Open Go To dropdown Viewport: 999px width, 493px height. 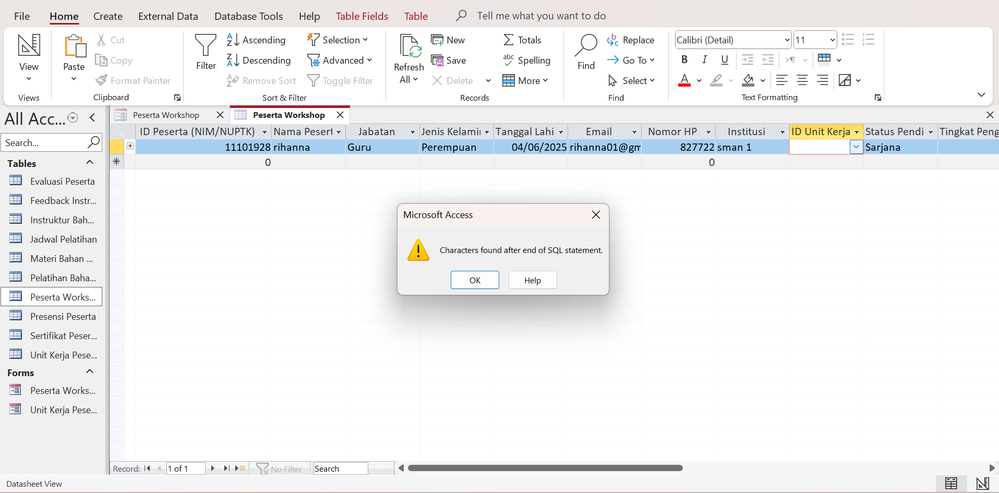(x=631, y=61)
